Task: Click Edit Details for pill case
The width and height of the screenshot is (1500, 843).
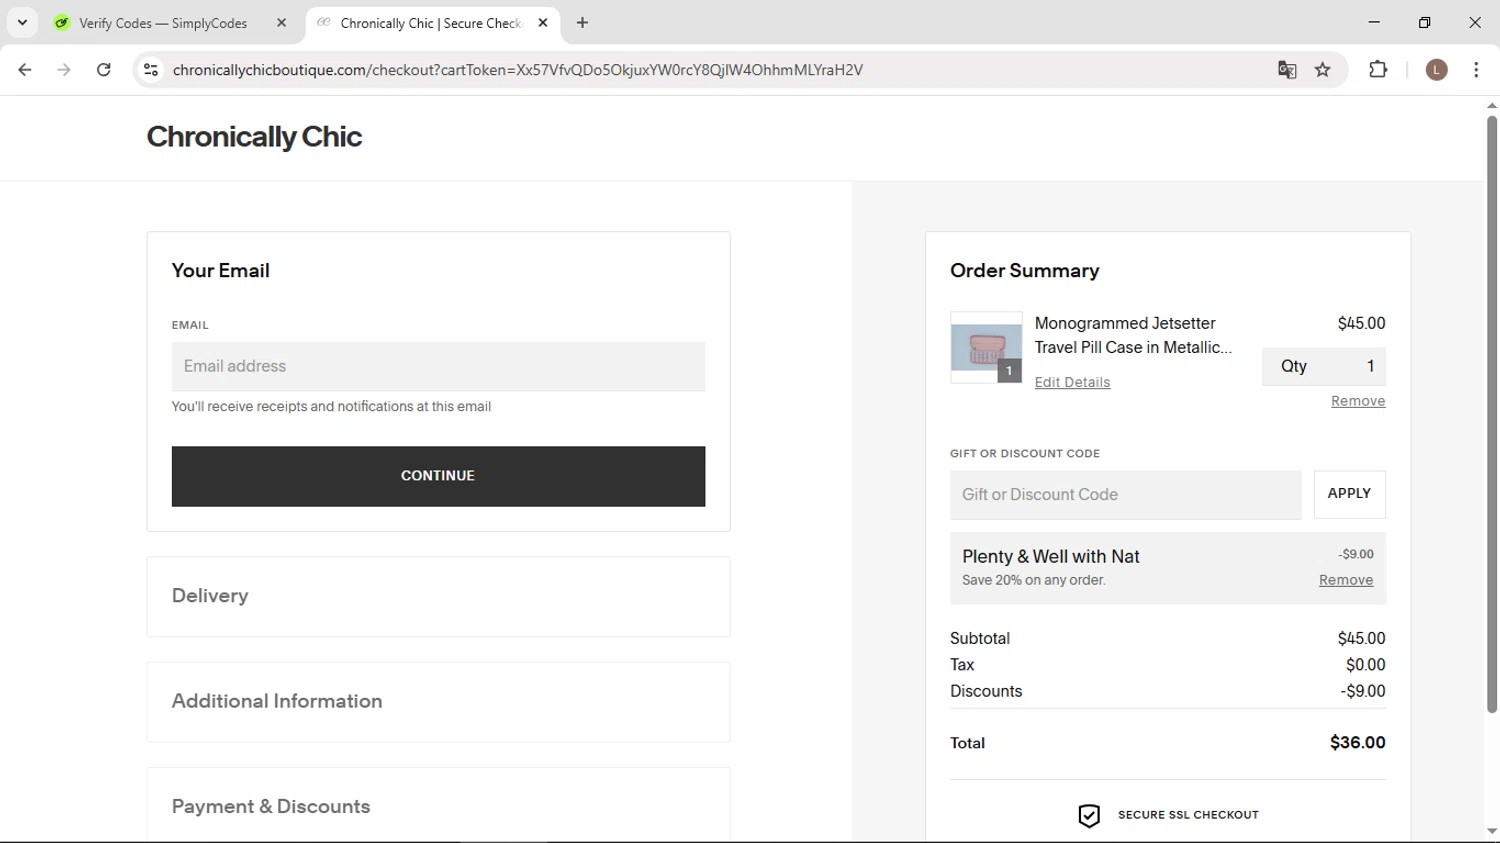Action: [x=1072, y=382]
